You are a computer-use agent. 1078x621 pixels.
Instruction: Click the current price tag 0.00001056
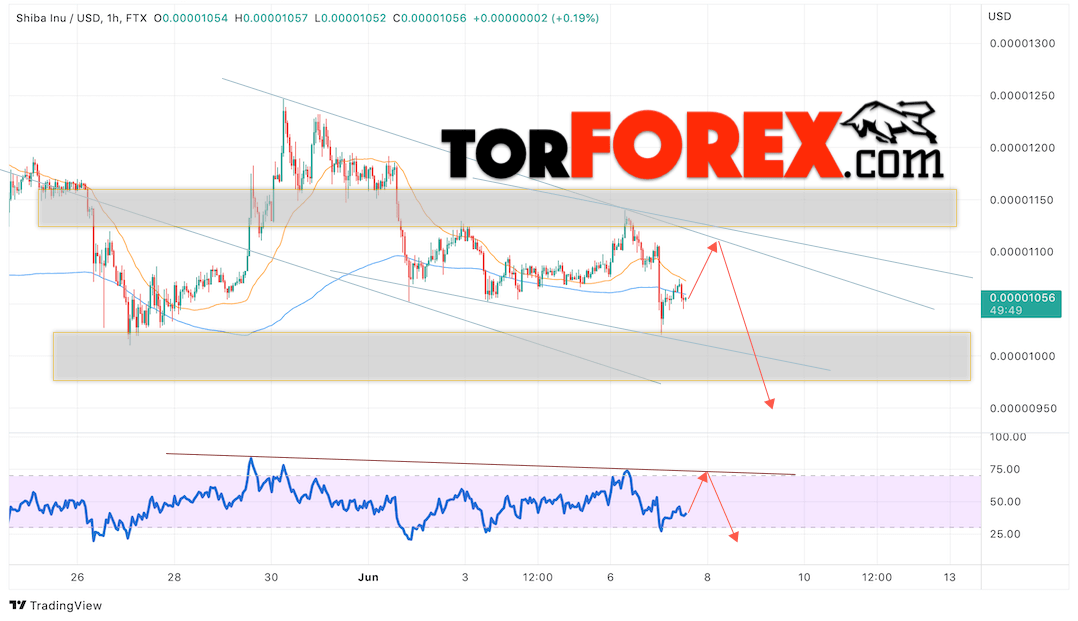(1022, 303)
